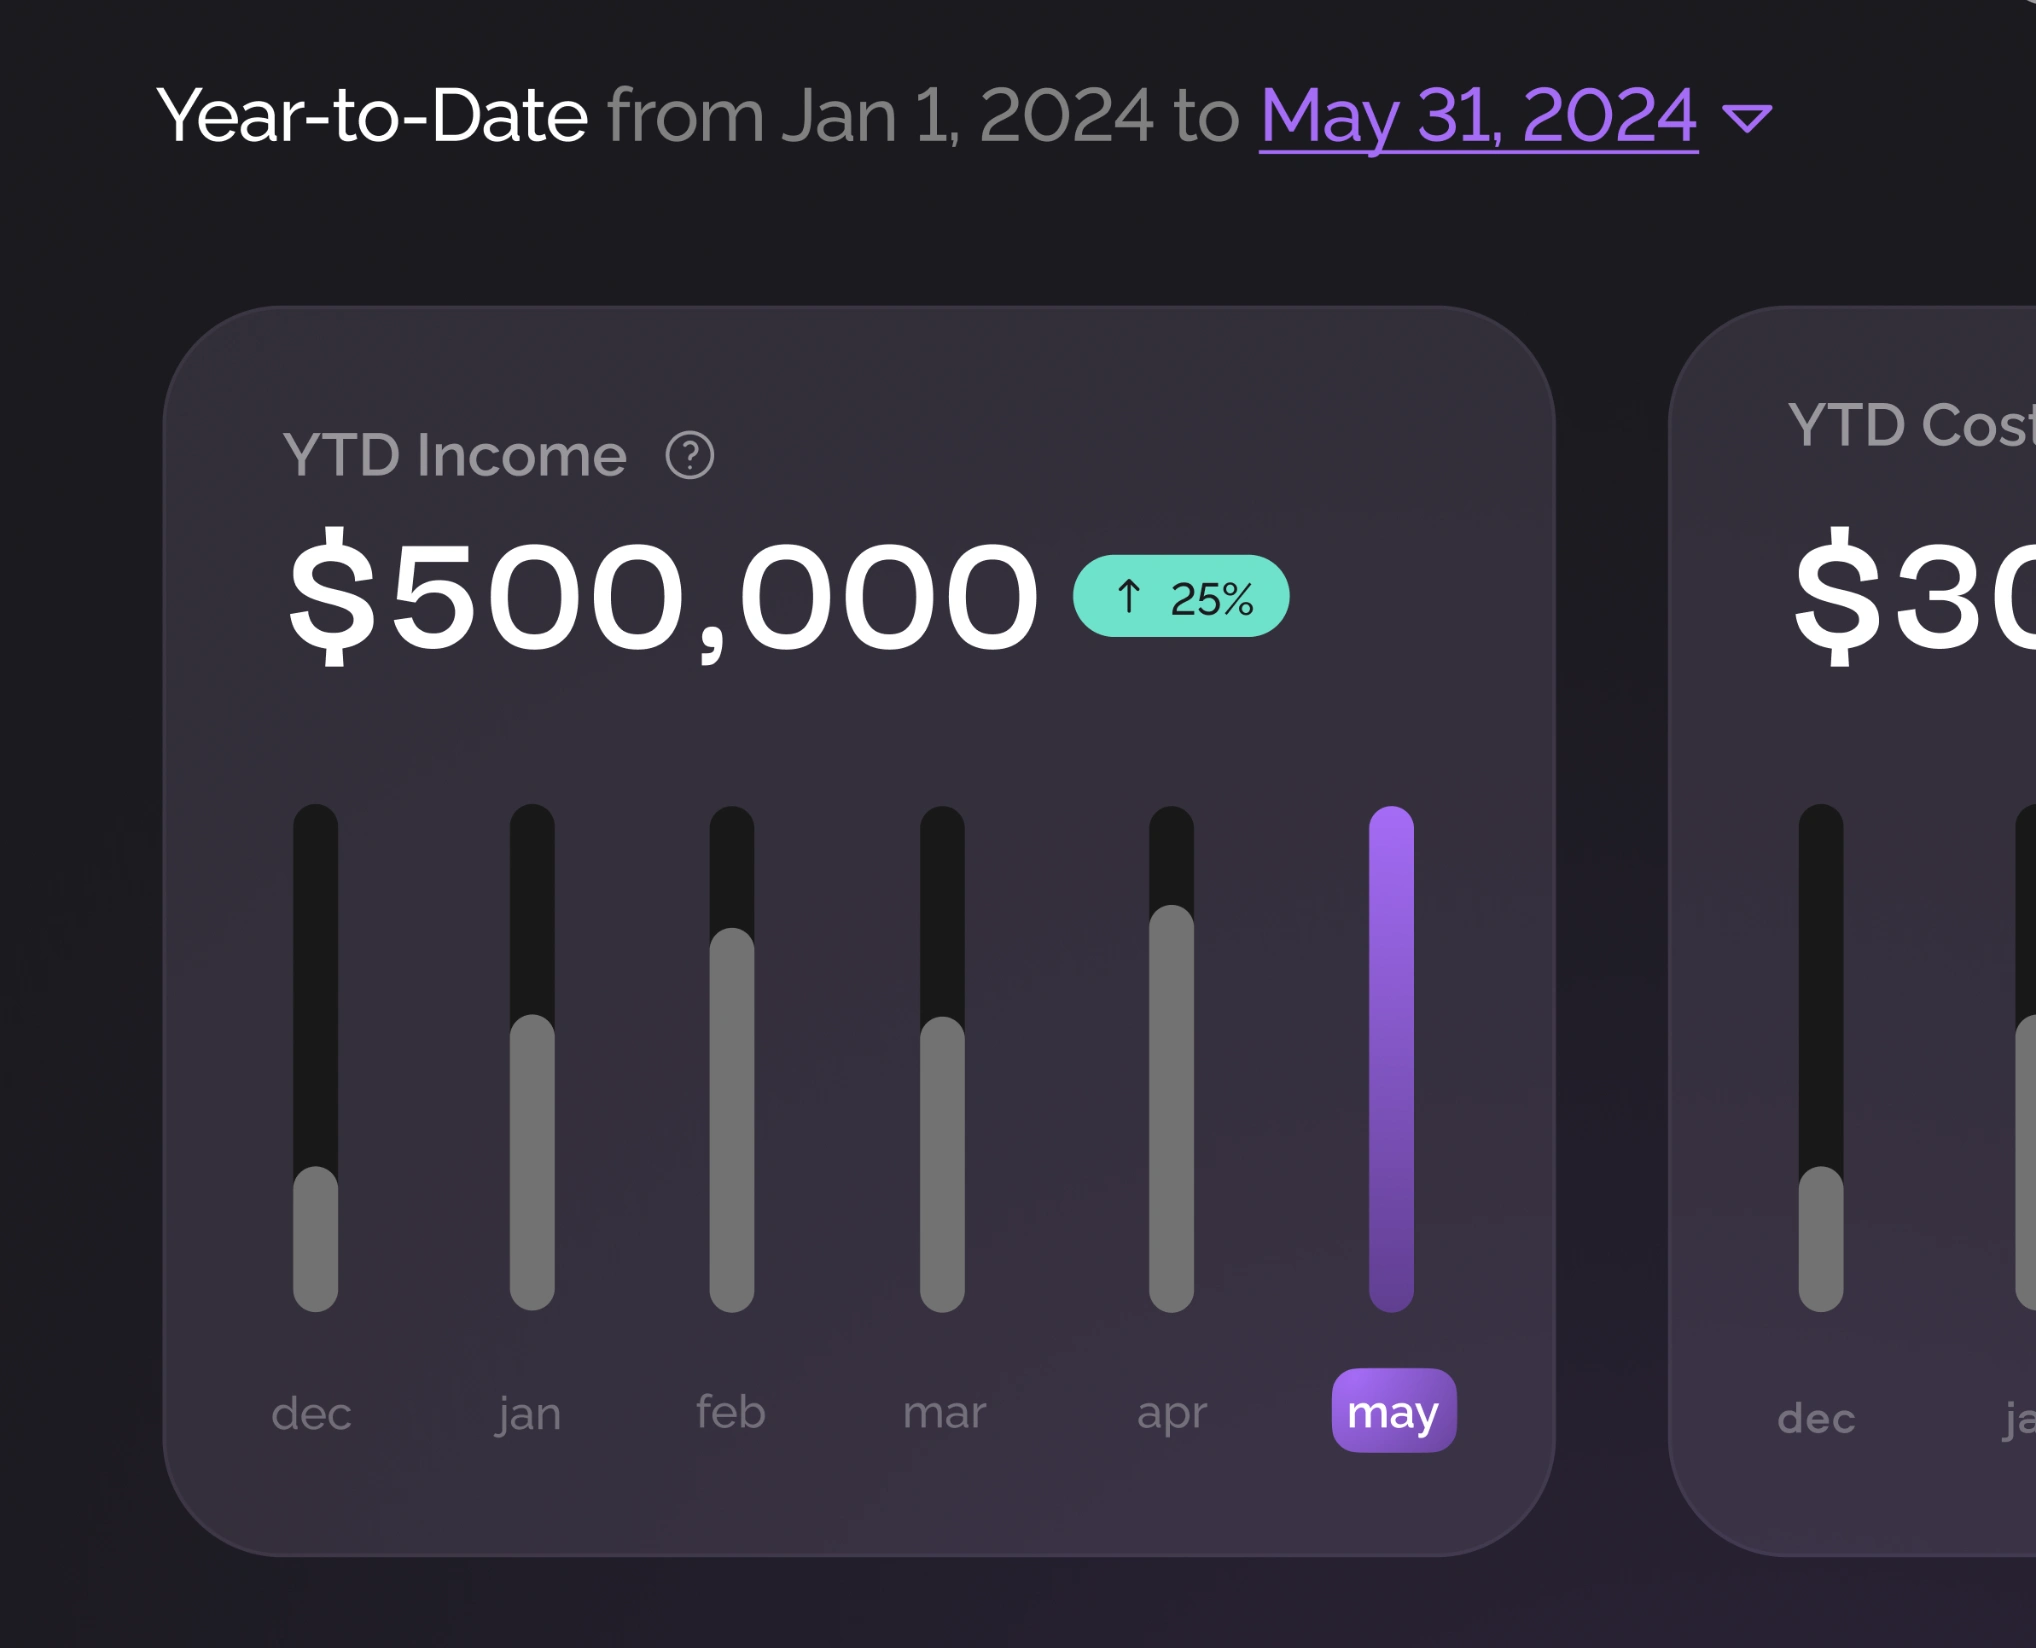Click the 25% increase badge
Image resolution: width=2036 pixels, height=1648 pixels.
pos(1181,597)
